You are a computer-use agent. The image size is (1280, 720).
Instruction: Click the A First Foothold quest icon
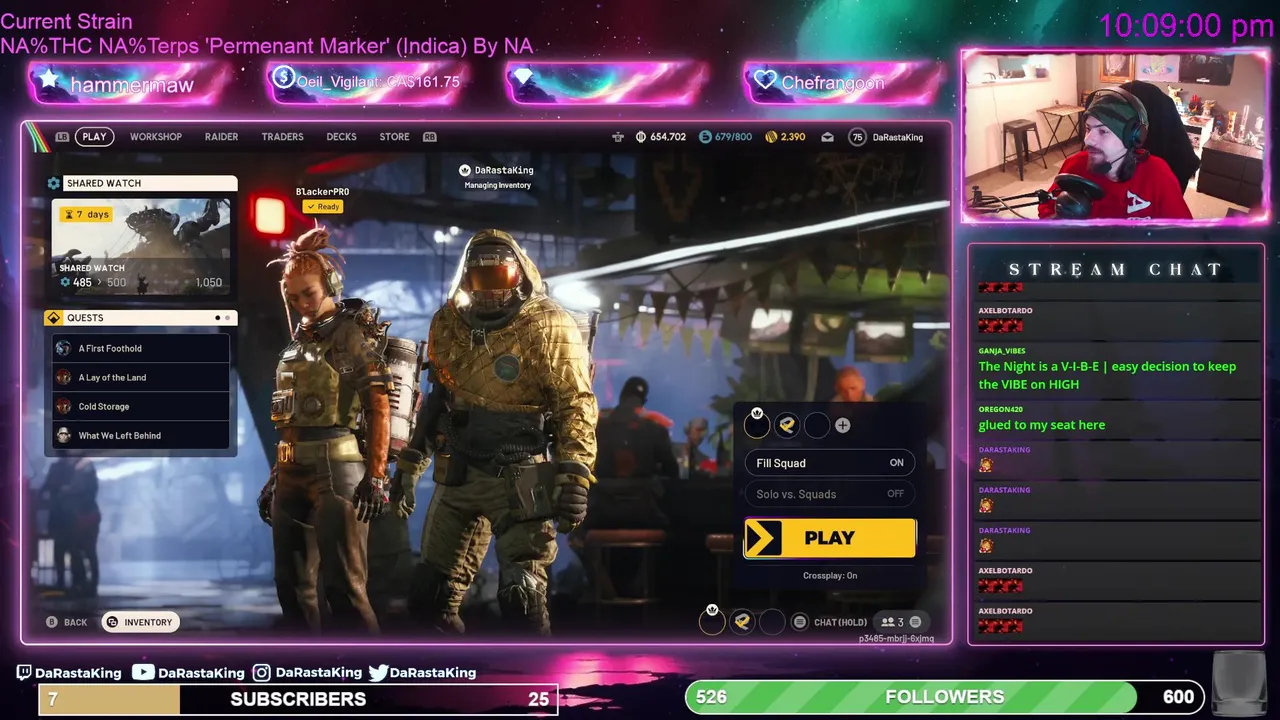[64, 348]
